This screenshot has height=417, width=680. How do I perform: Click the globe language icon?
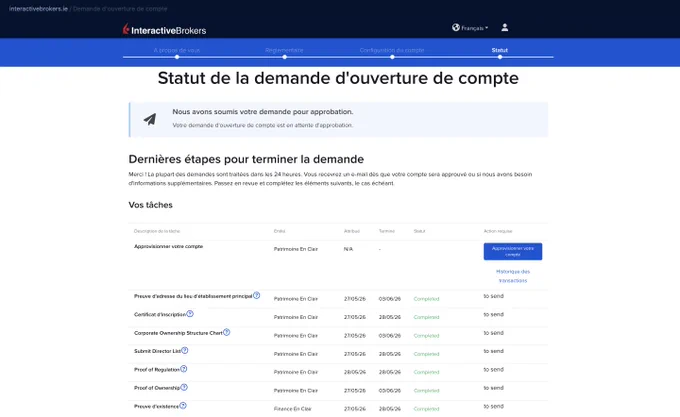(456, 27)
